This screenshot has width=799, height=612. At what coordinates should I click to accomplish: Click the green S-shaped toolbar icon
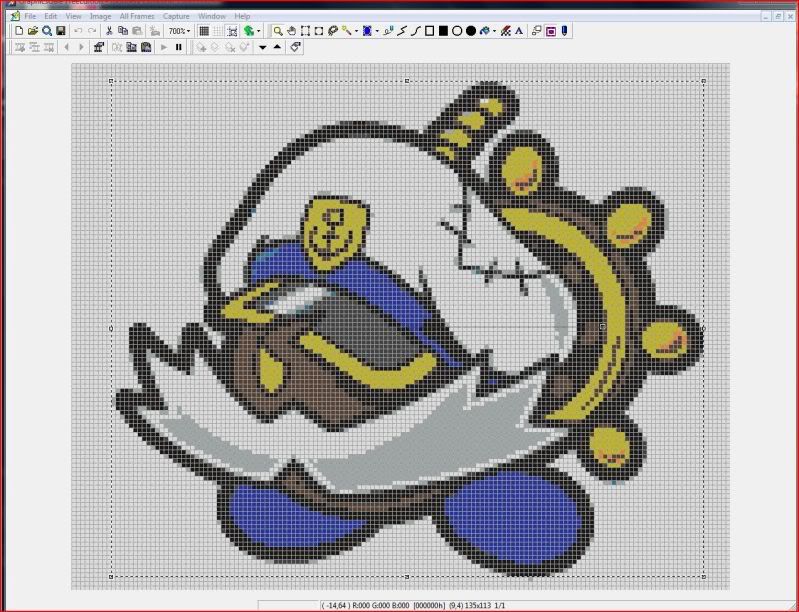pyautogui.click(x=248, y=31)
